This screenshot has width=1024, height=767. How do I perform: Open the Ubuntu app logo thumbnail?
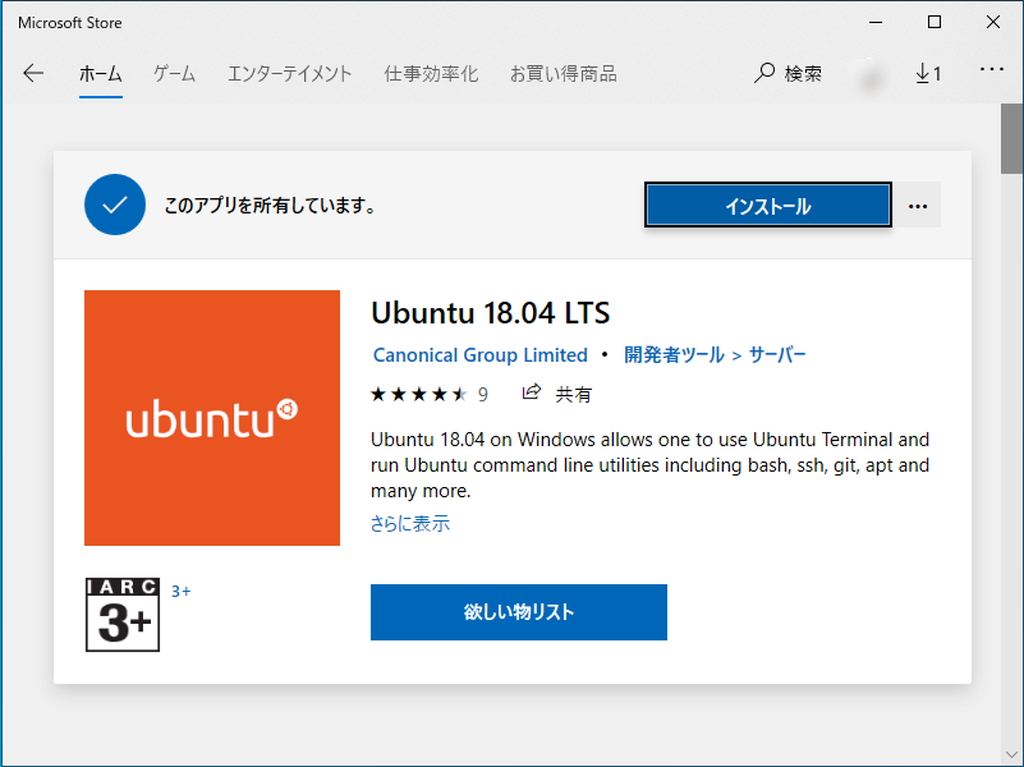point(212,417)
